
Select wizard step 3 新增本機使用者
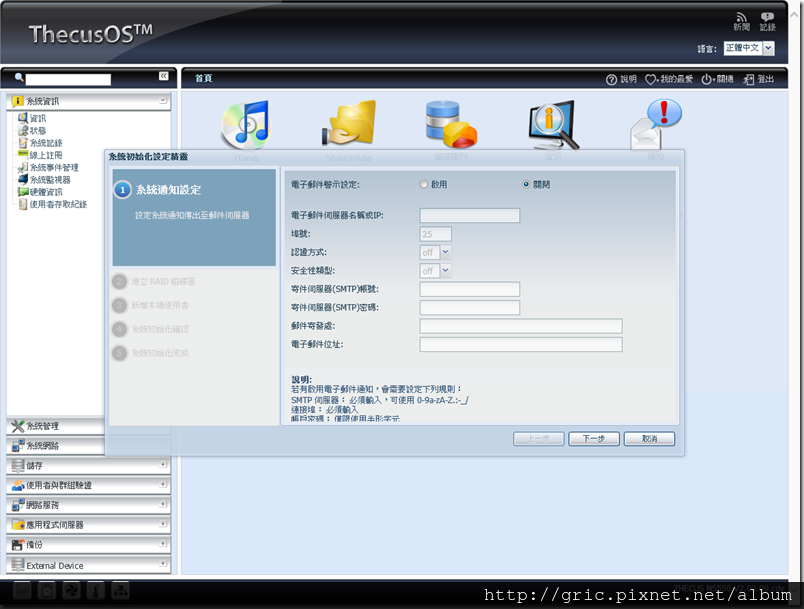151,306
